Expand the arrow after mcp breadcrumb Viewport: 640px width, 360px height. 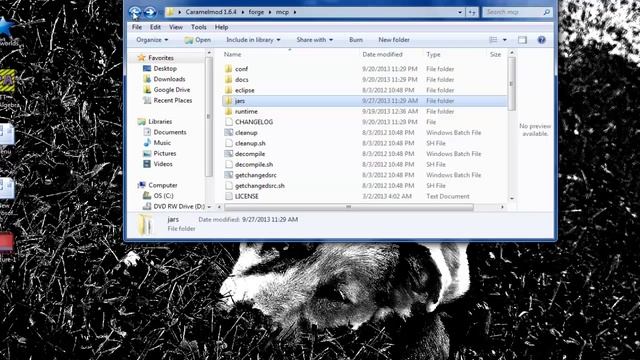tap(295, 12)
